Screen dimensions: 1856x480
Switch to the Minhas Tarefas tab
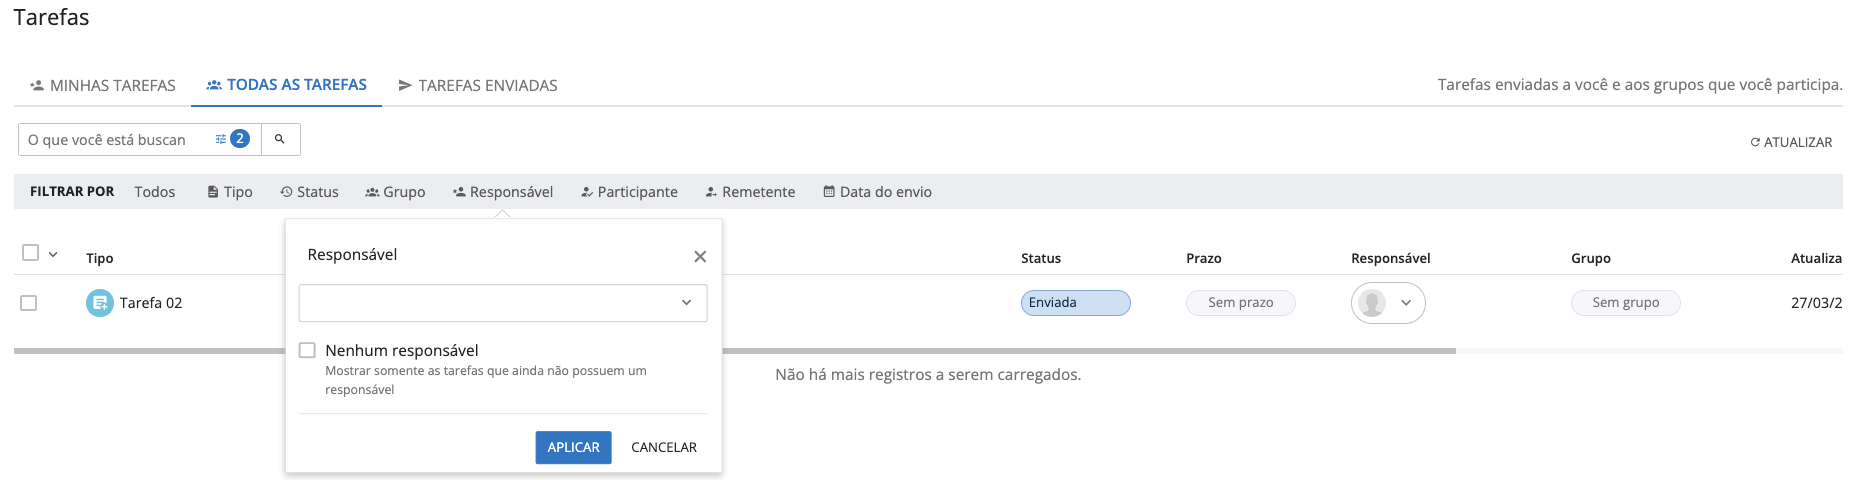pos(103,86)
